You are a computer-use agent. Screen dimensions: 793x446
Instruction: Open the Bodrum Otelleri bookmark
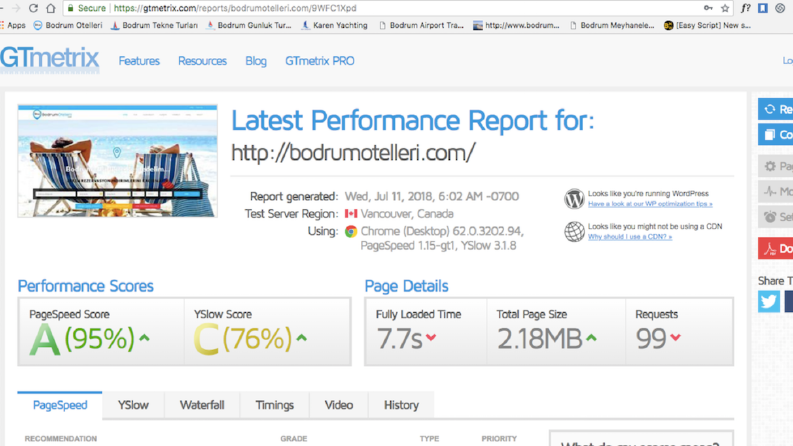[68, 25]
